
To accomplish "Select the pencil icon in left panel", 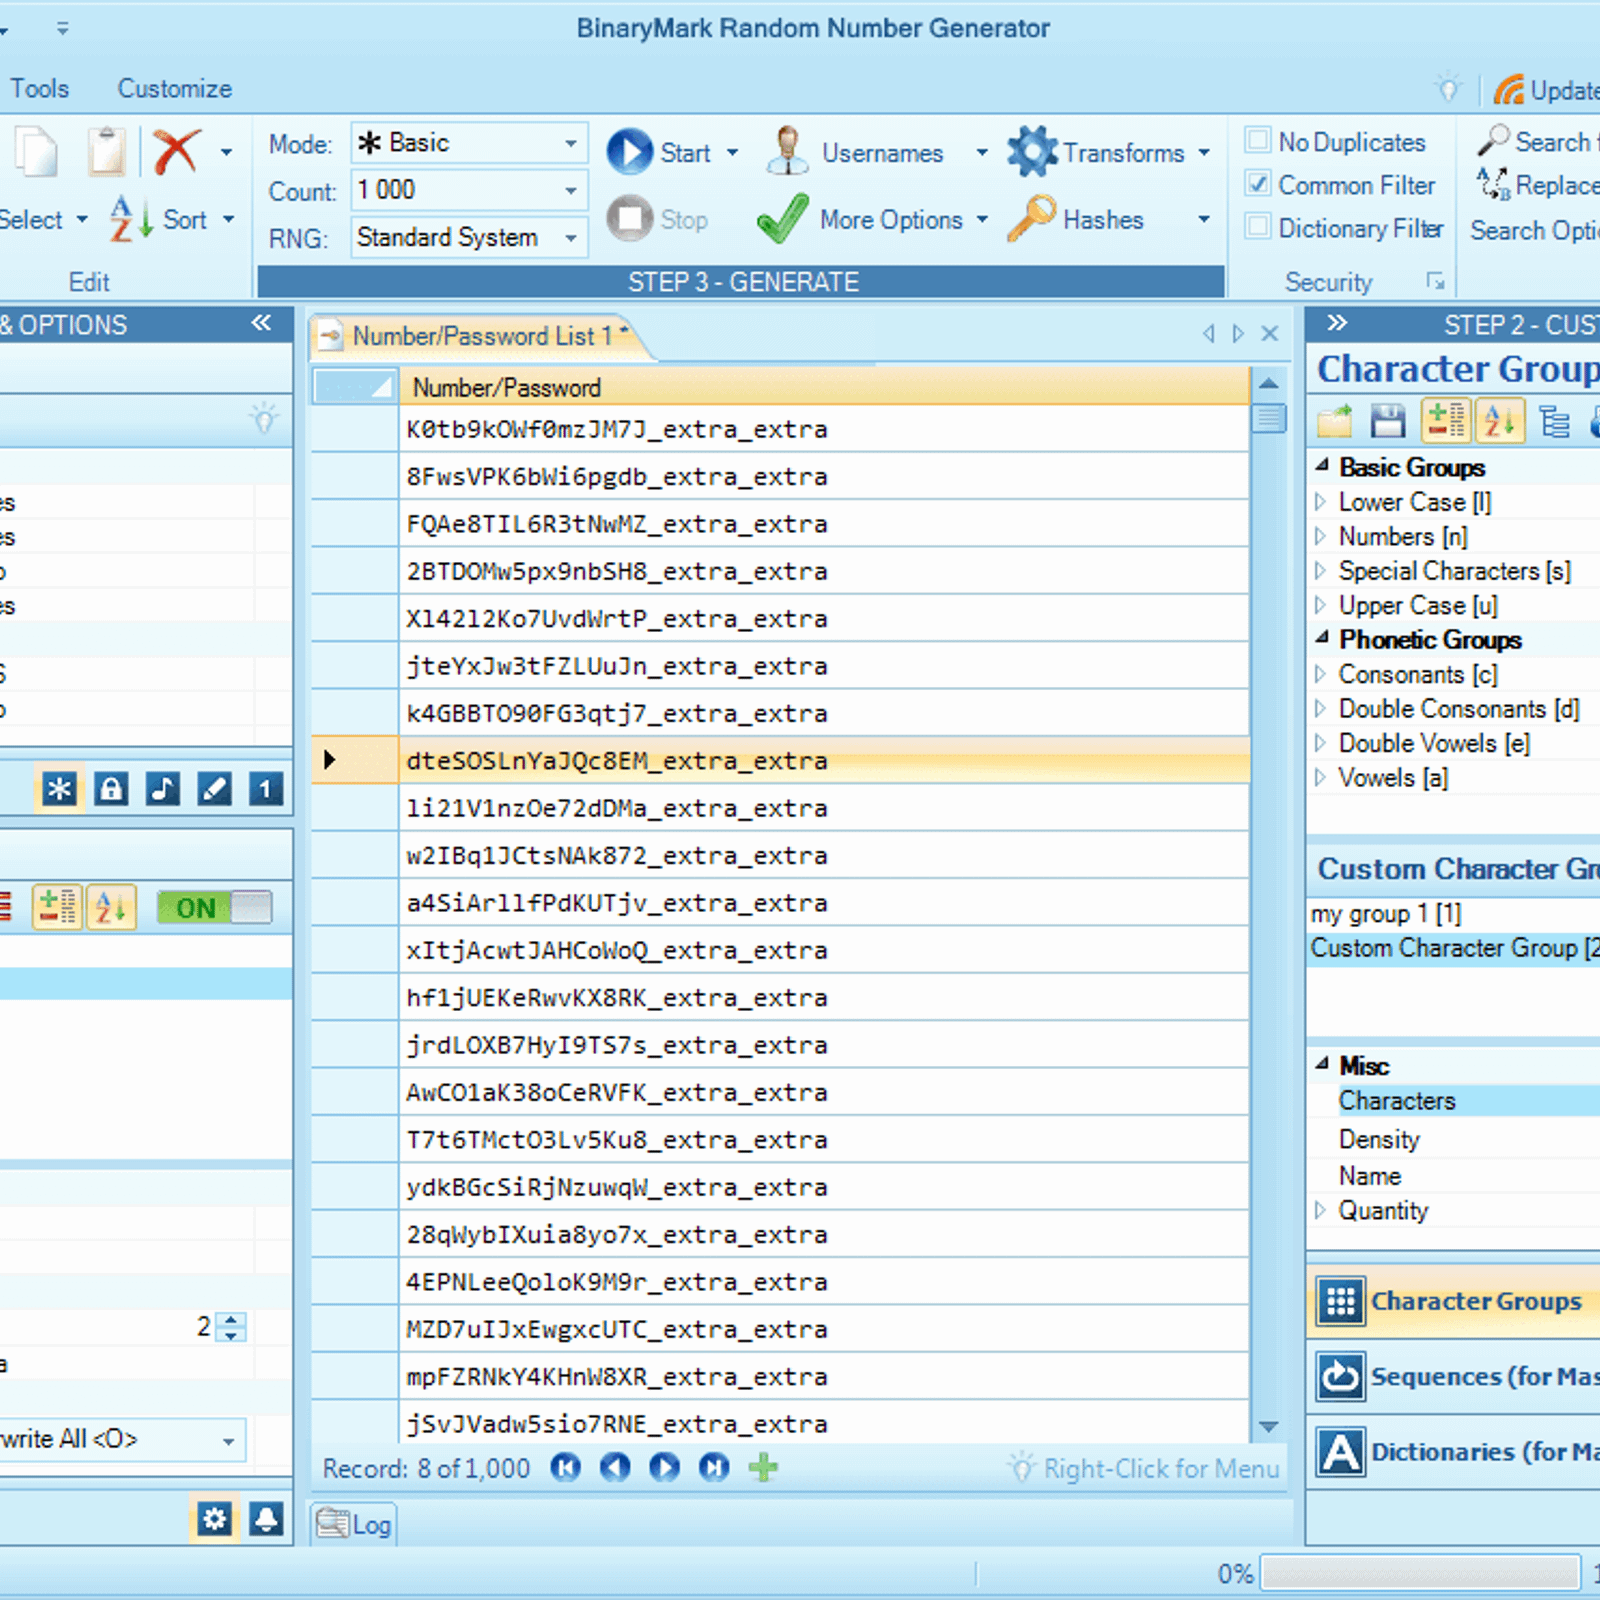I will (214, 790).
